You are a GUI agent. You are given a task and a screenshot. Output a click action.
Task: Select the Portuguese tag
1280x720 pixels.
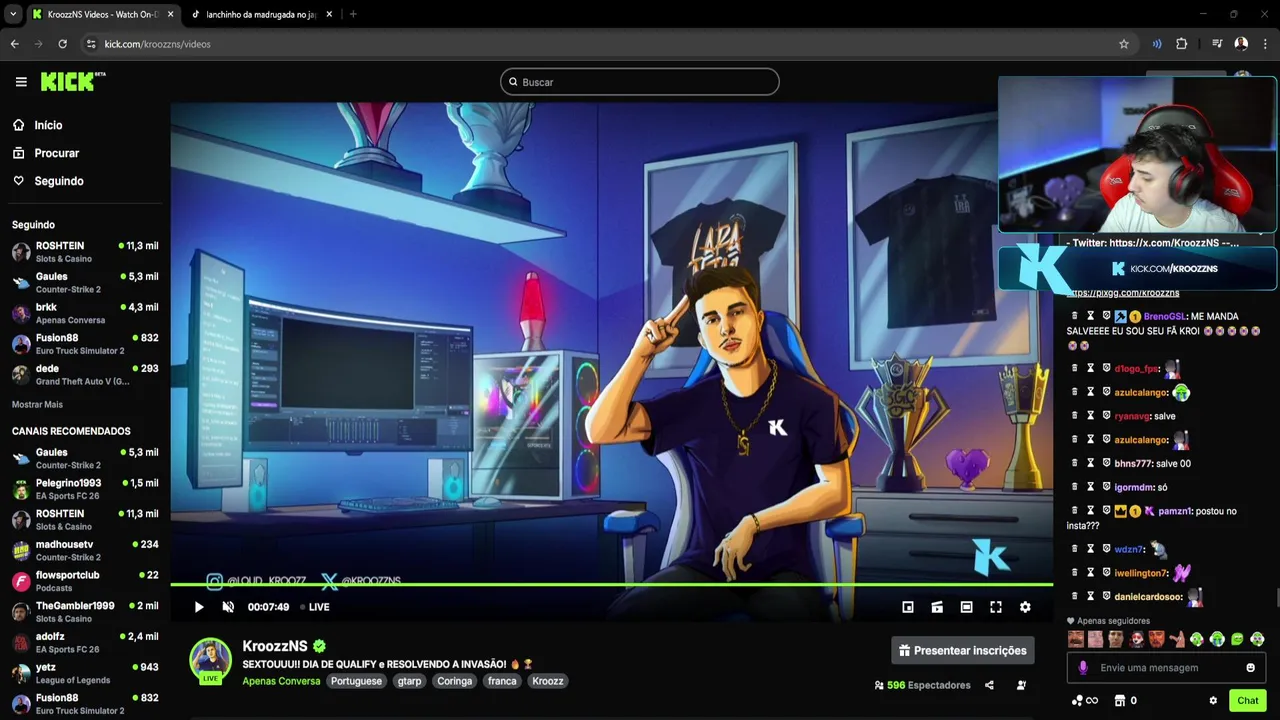356,681
